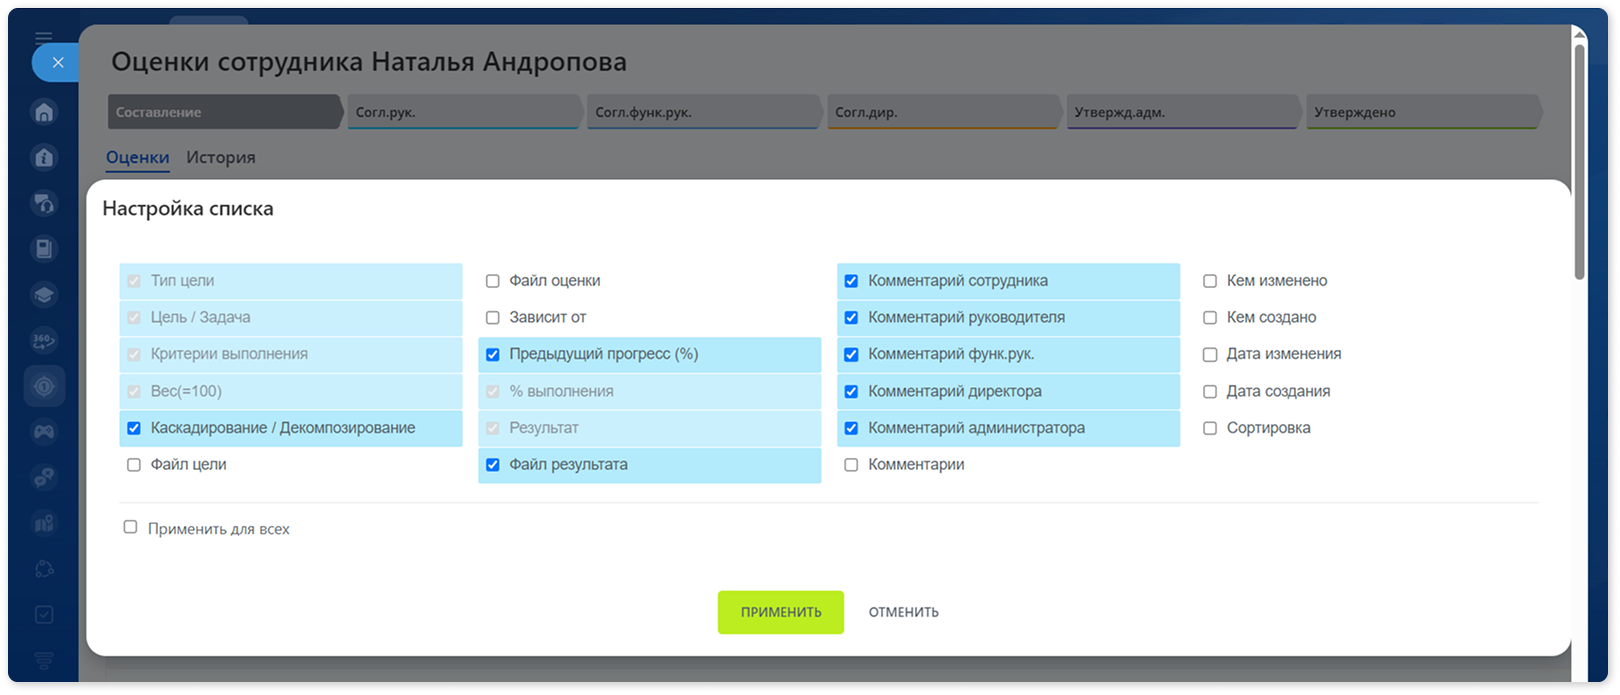Tick the Применить для всех checkbox

130,527
